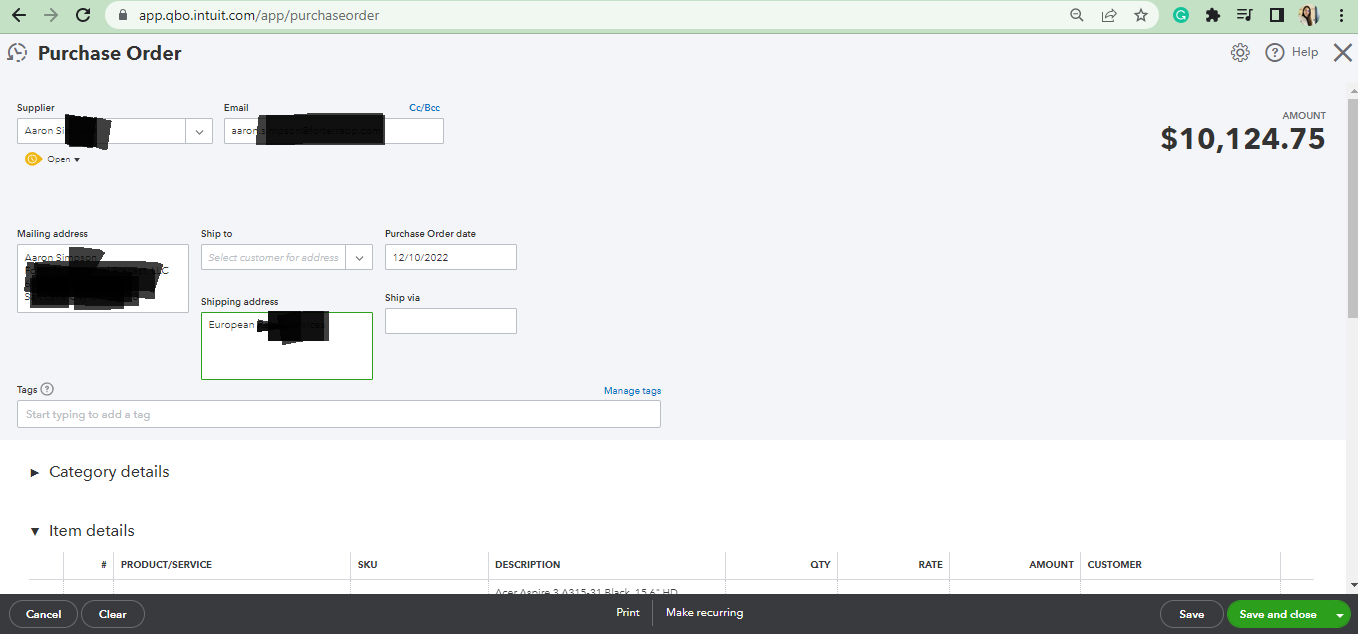Click the DESCRIPTION column header
This screenshot has width=1358, height=634.
(528, 565)
